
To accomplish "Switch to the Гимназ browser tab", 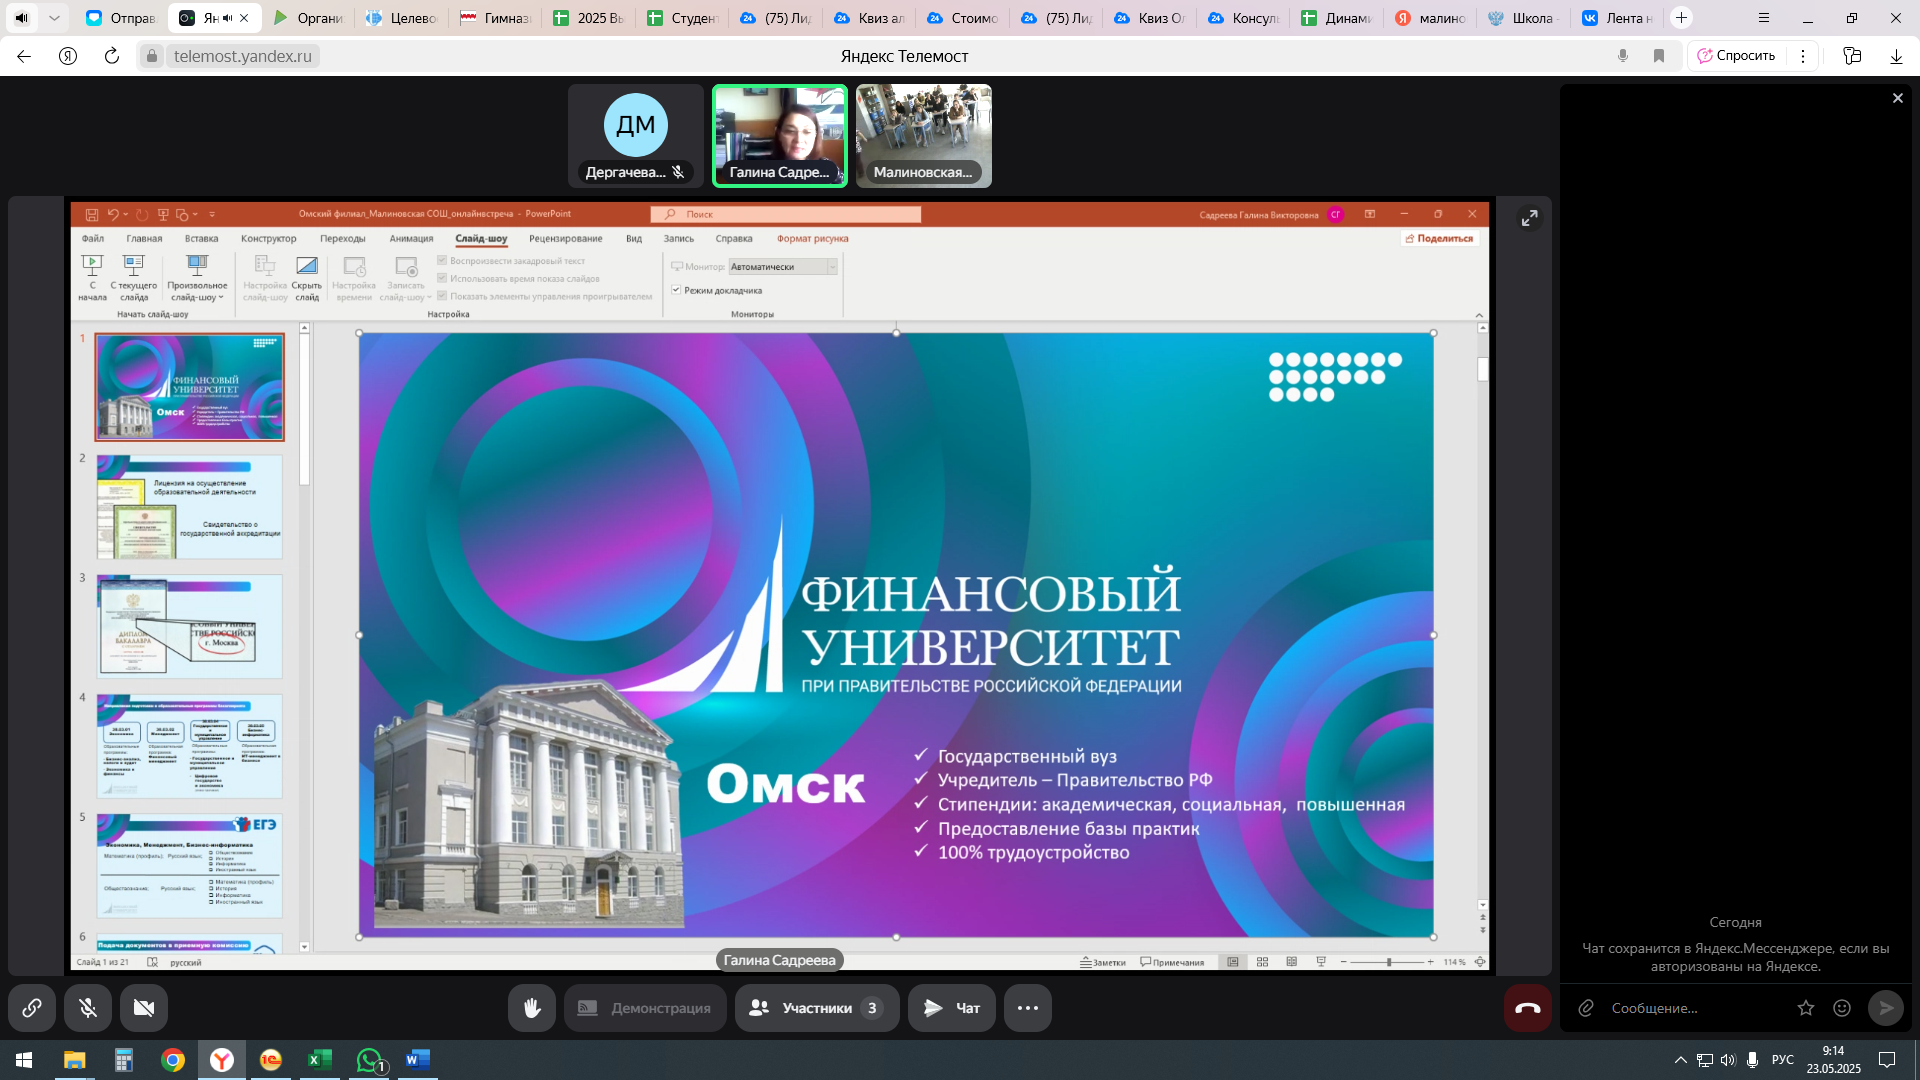I will pyautogui.click(x=496, y=18).
